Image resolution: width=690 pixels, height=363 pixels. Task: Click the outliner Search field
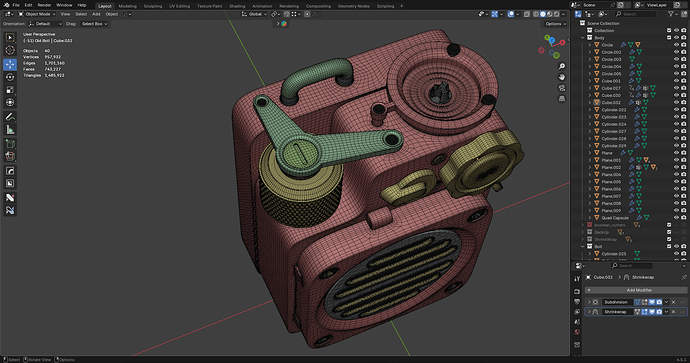(635, 14)
